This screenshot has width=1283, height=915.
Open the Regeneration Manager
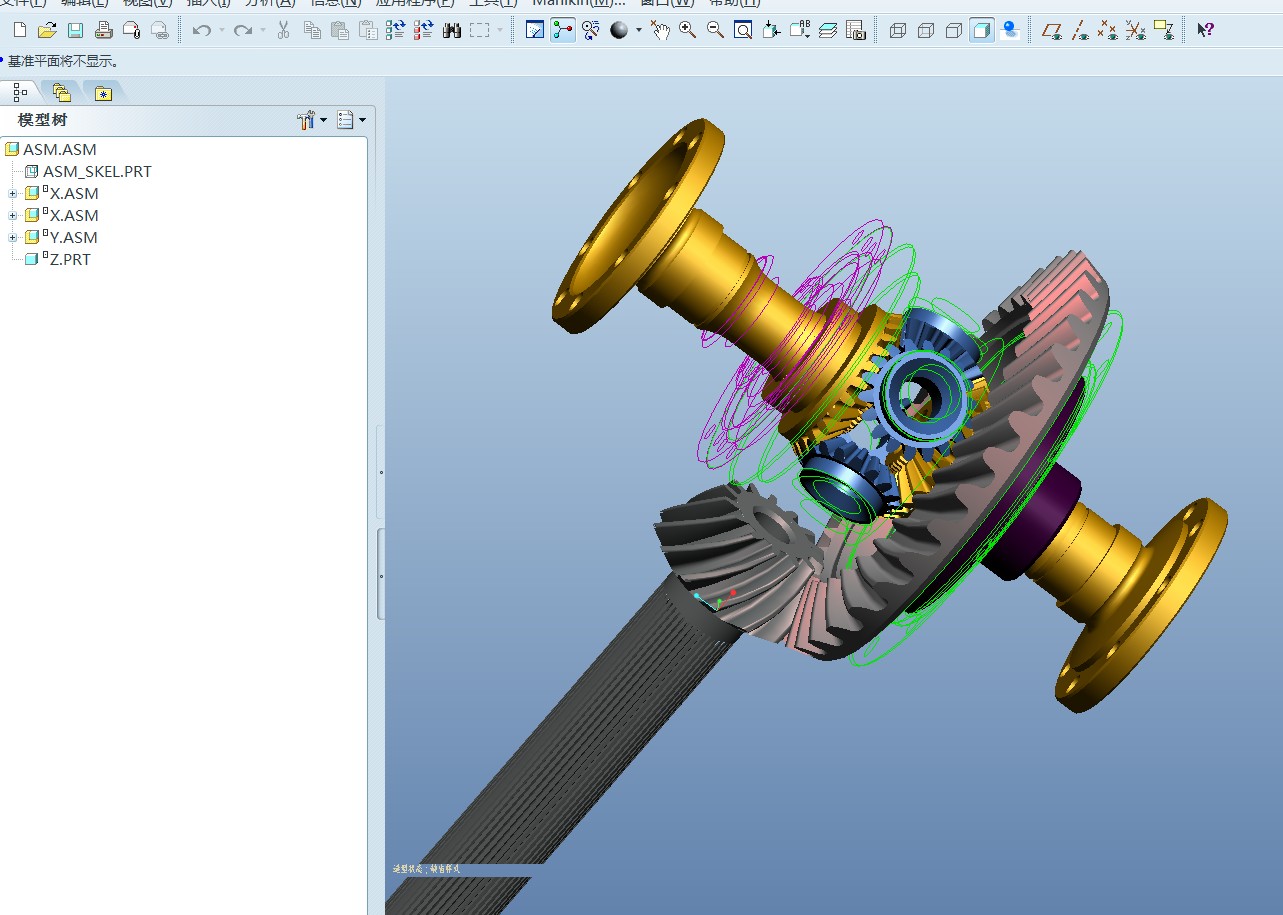tap(424, 30)
